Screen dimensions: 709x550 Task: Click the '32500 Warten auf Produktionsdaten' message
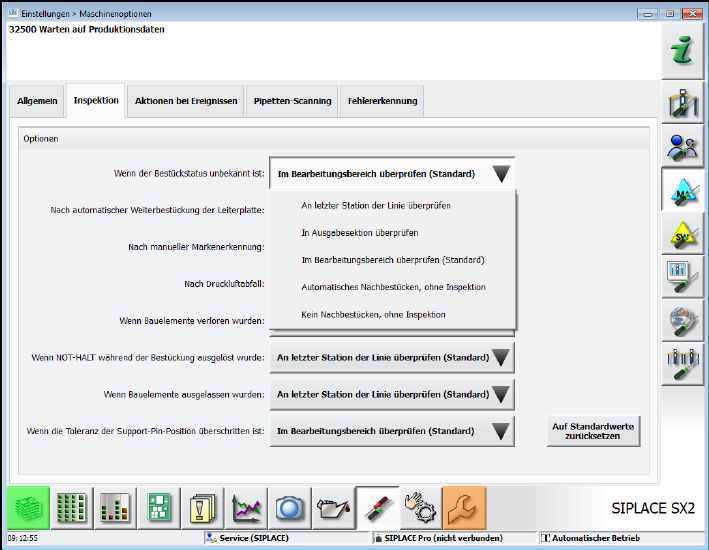point(87,29)
